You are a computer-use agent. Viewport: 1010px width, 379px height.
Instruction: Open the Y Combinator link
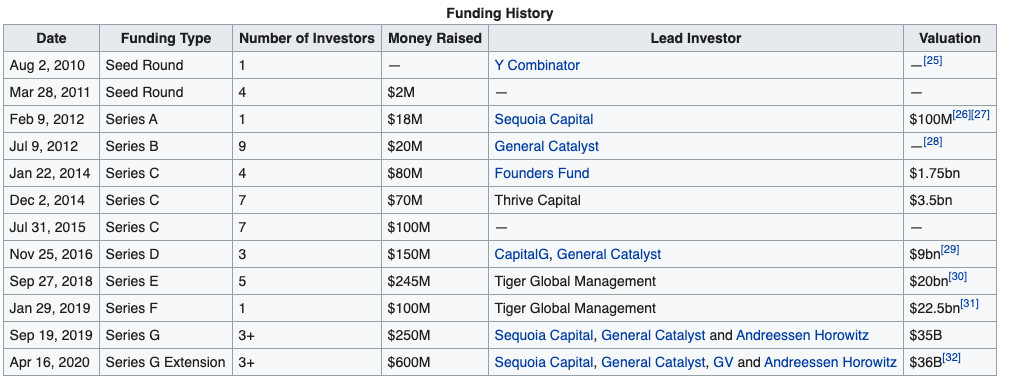pyautogui.click(x=537, y=65)
